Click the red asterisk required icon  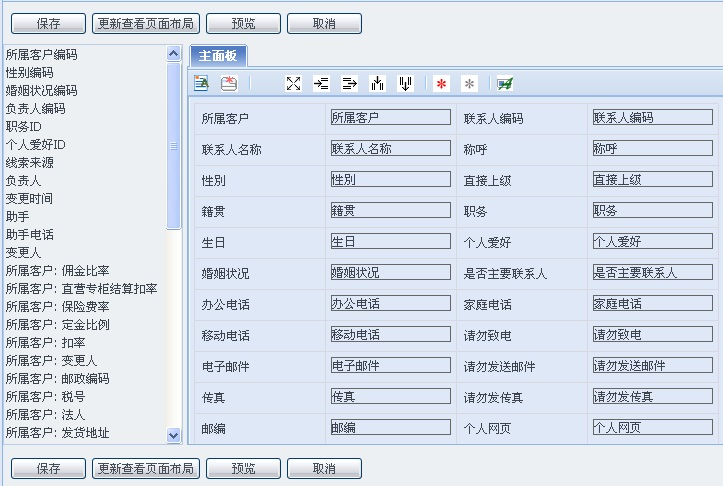[x=441, y=84]
